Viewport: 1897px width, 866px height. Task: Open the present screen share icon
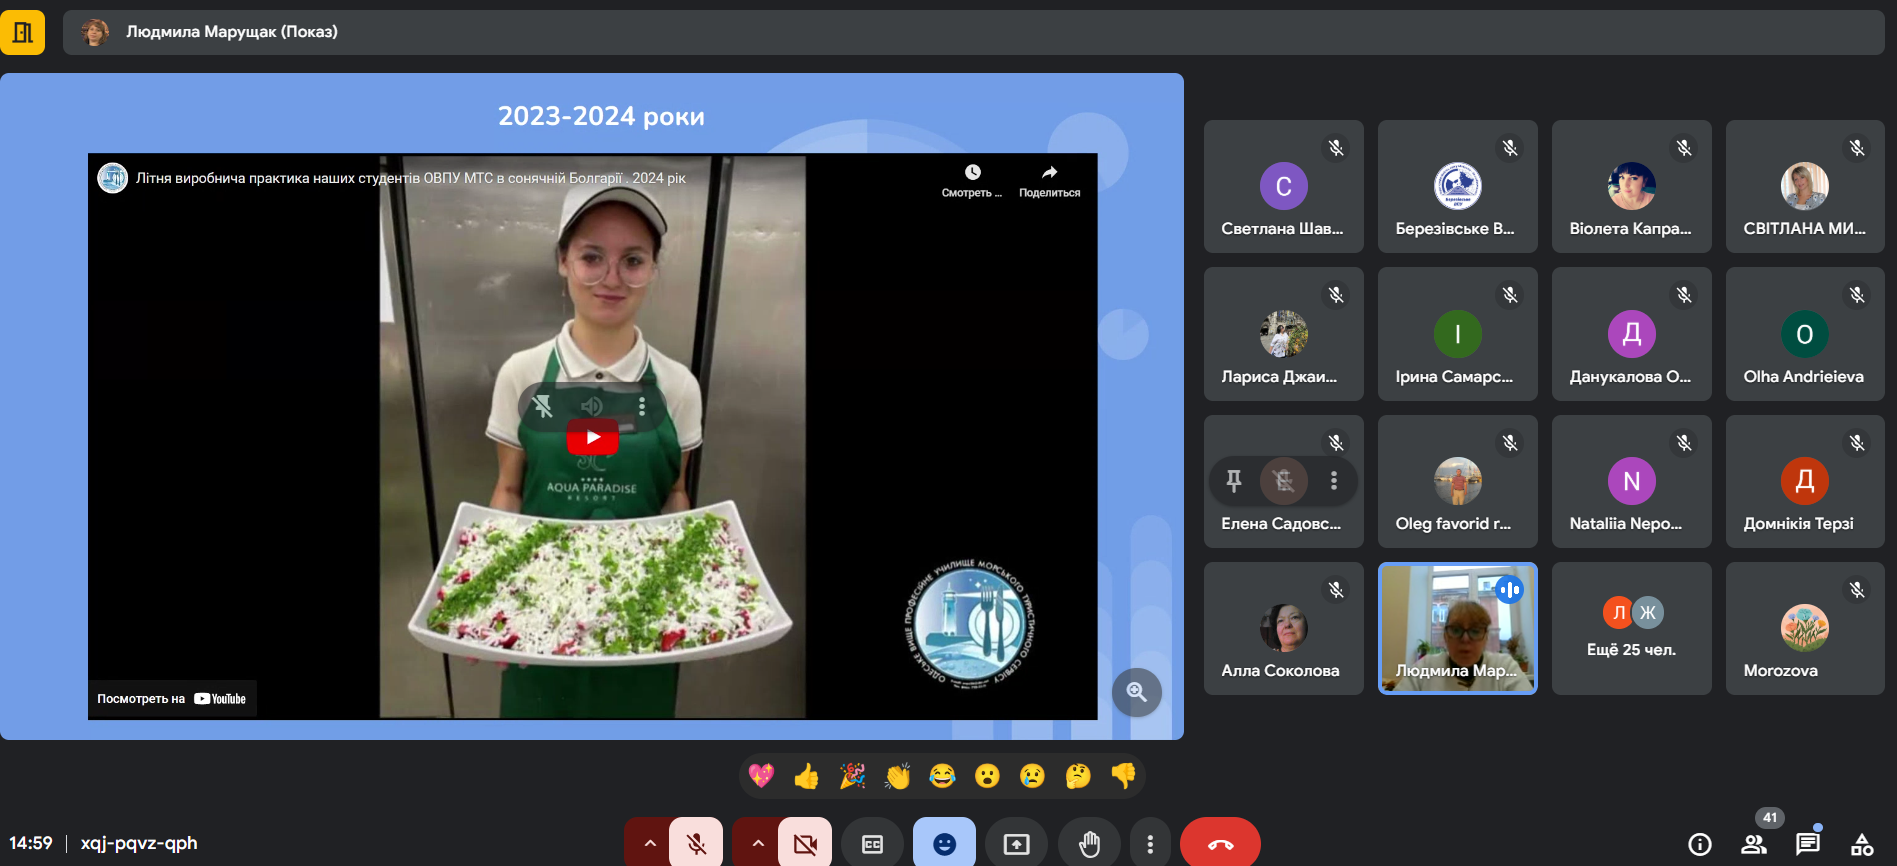(1016, 844)
